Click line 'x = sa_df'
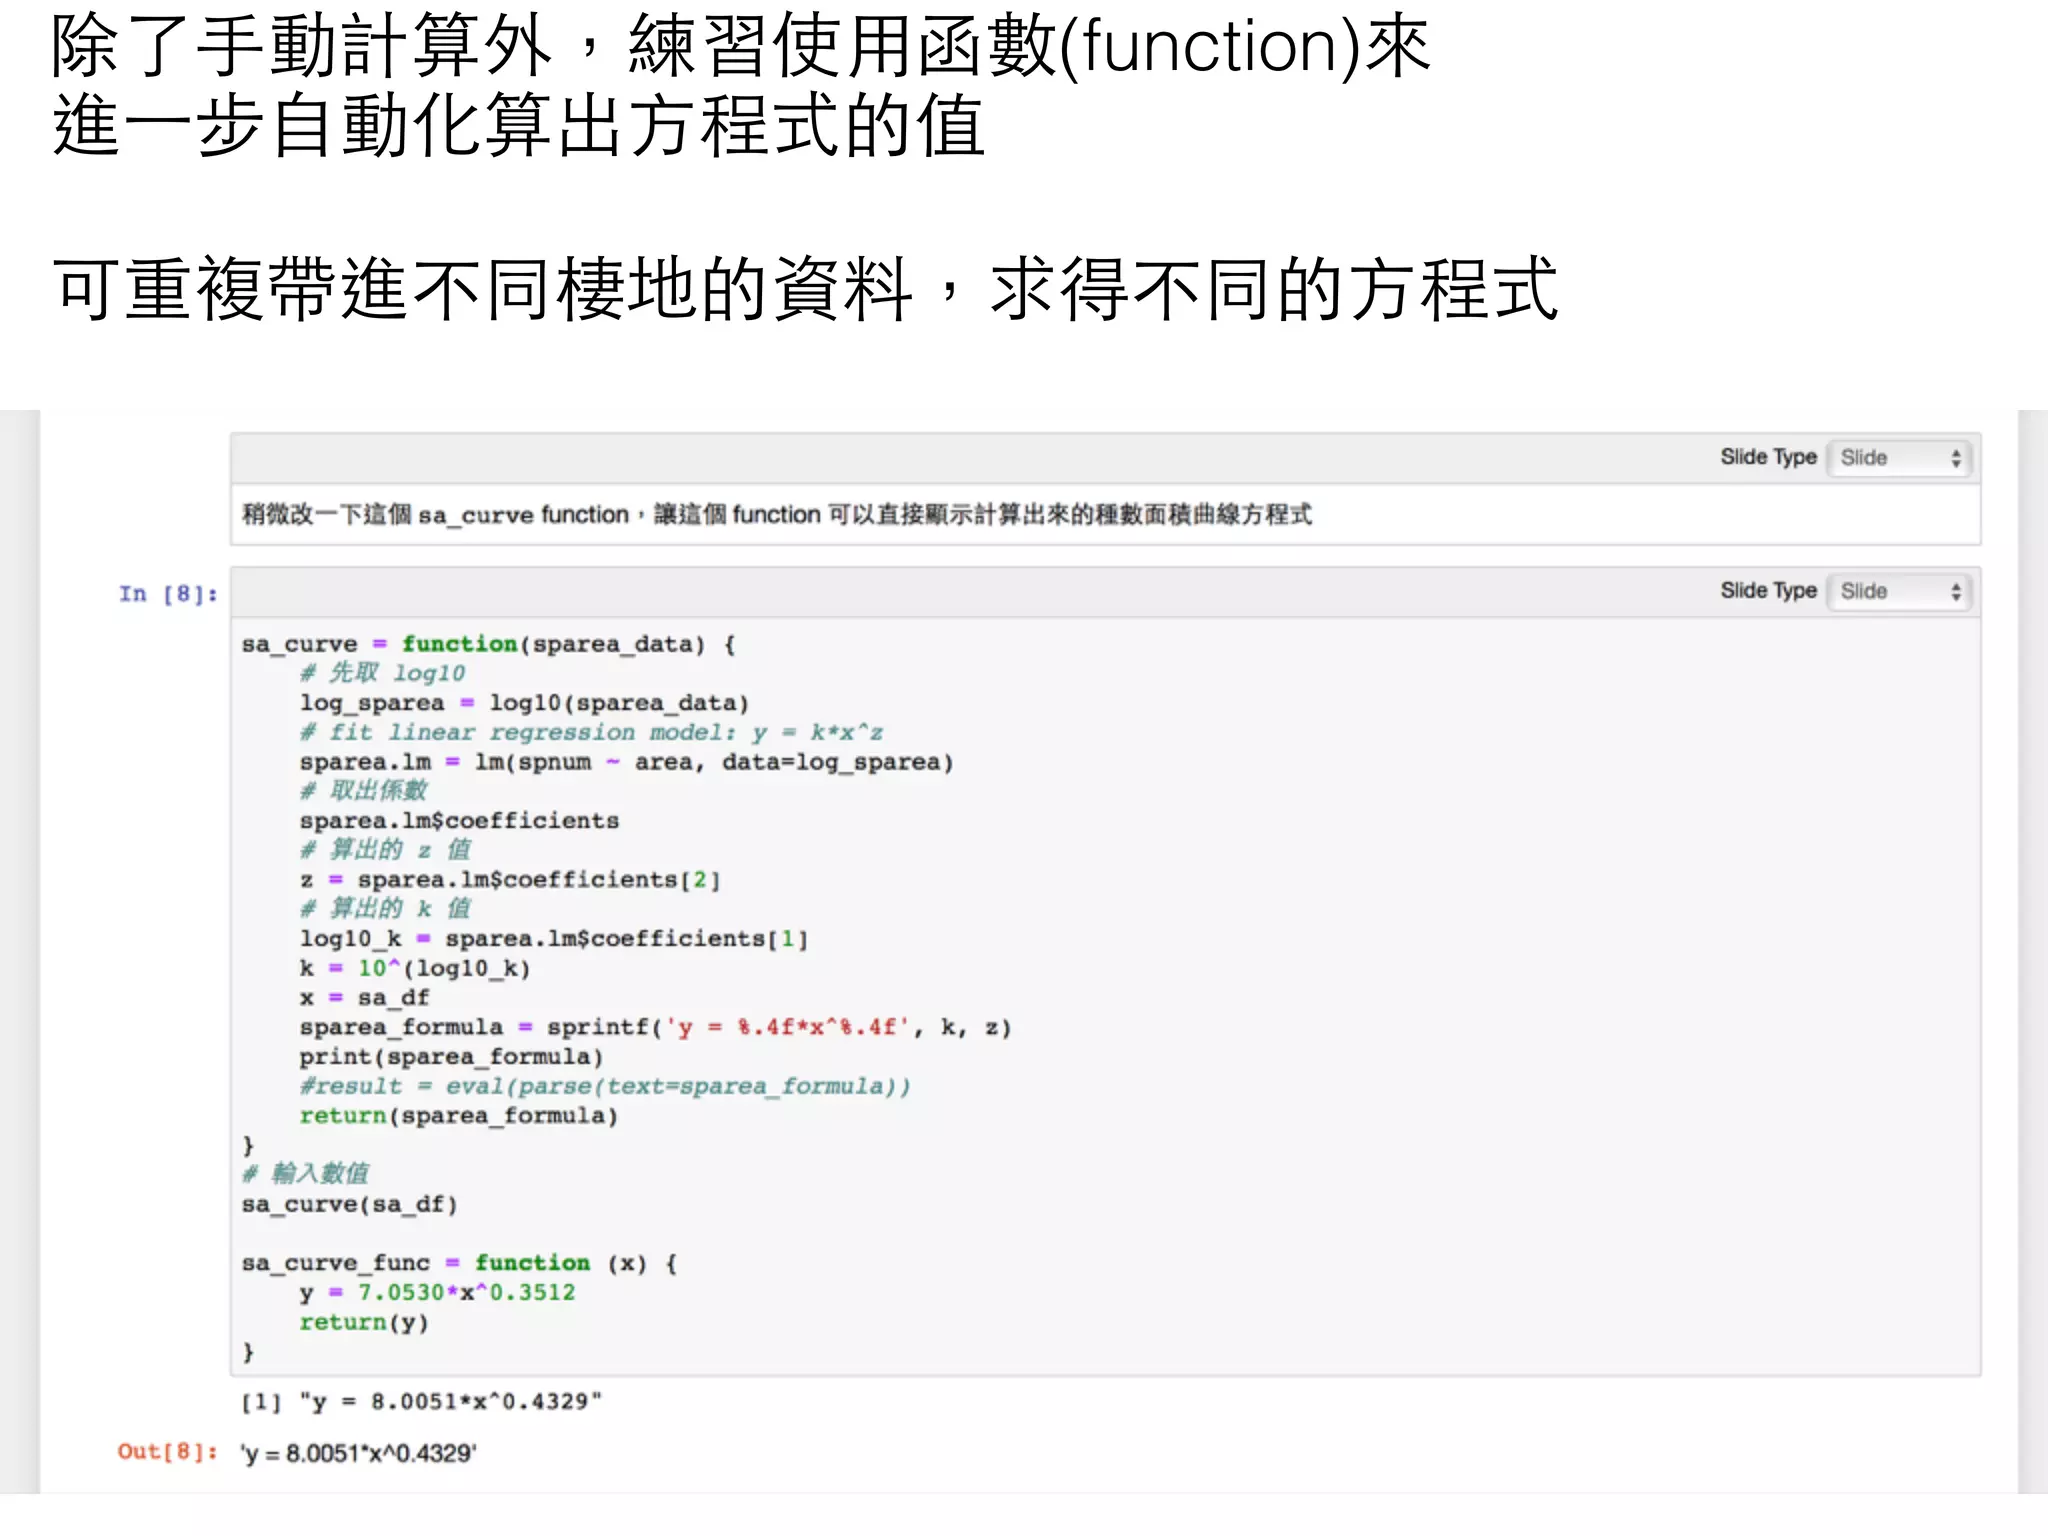The width and height of the screenshot is (2048, 1536). pos(364,998)
